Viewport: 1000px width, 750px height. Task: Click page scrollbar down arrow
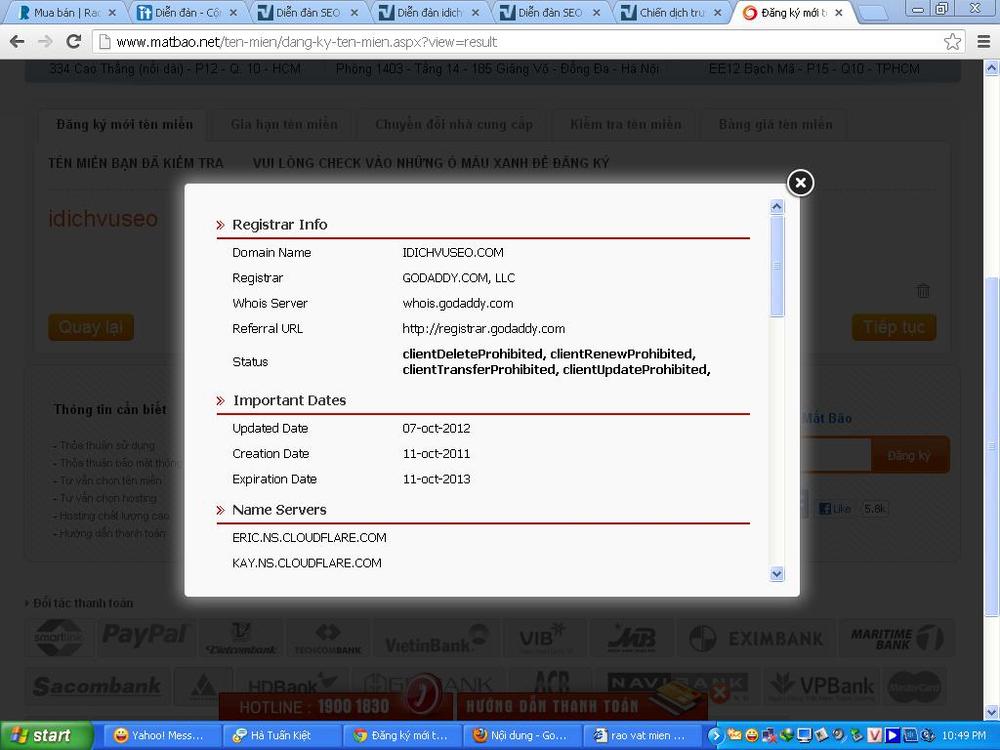point(992,712)
